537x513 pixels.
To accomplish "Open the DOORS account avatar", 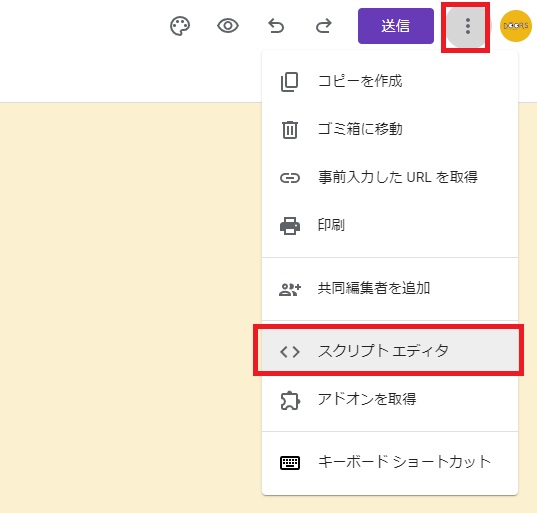I will pyautogui.click(x=516, y=26).
